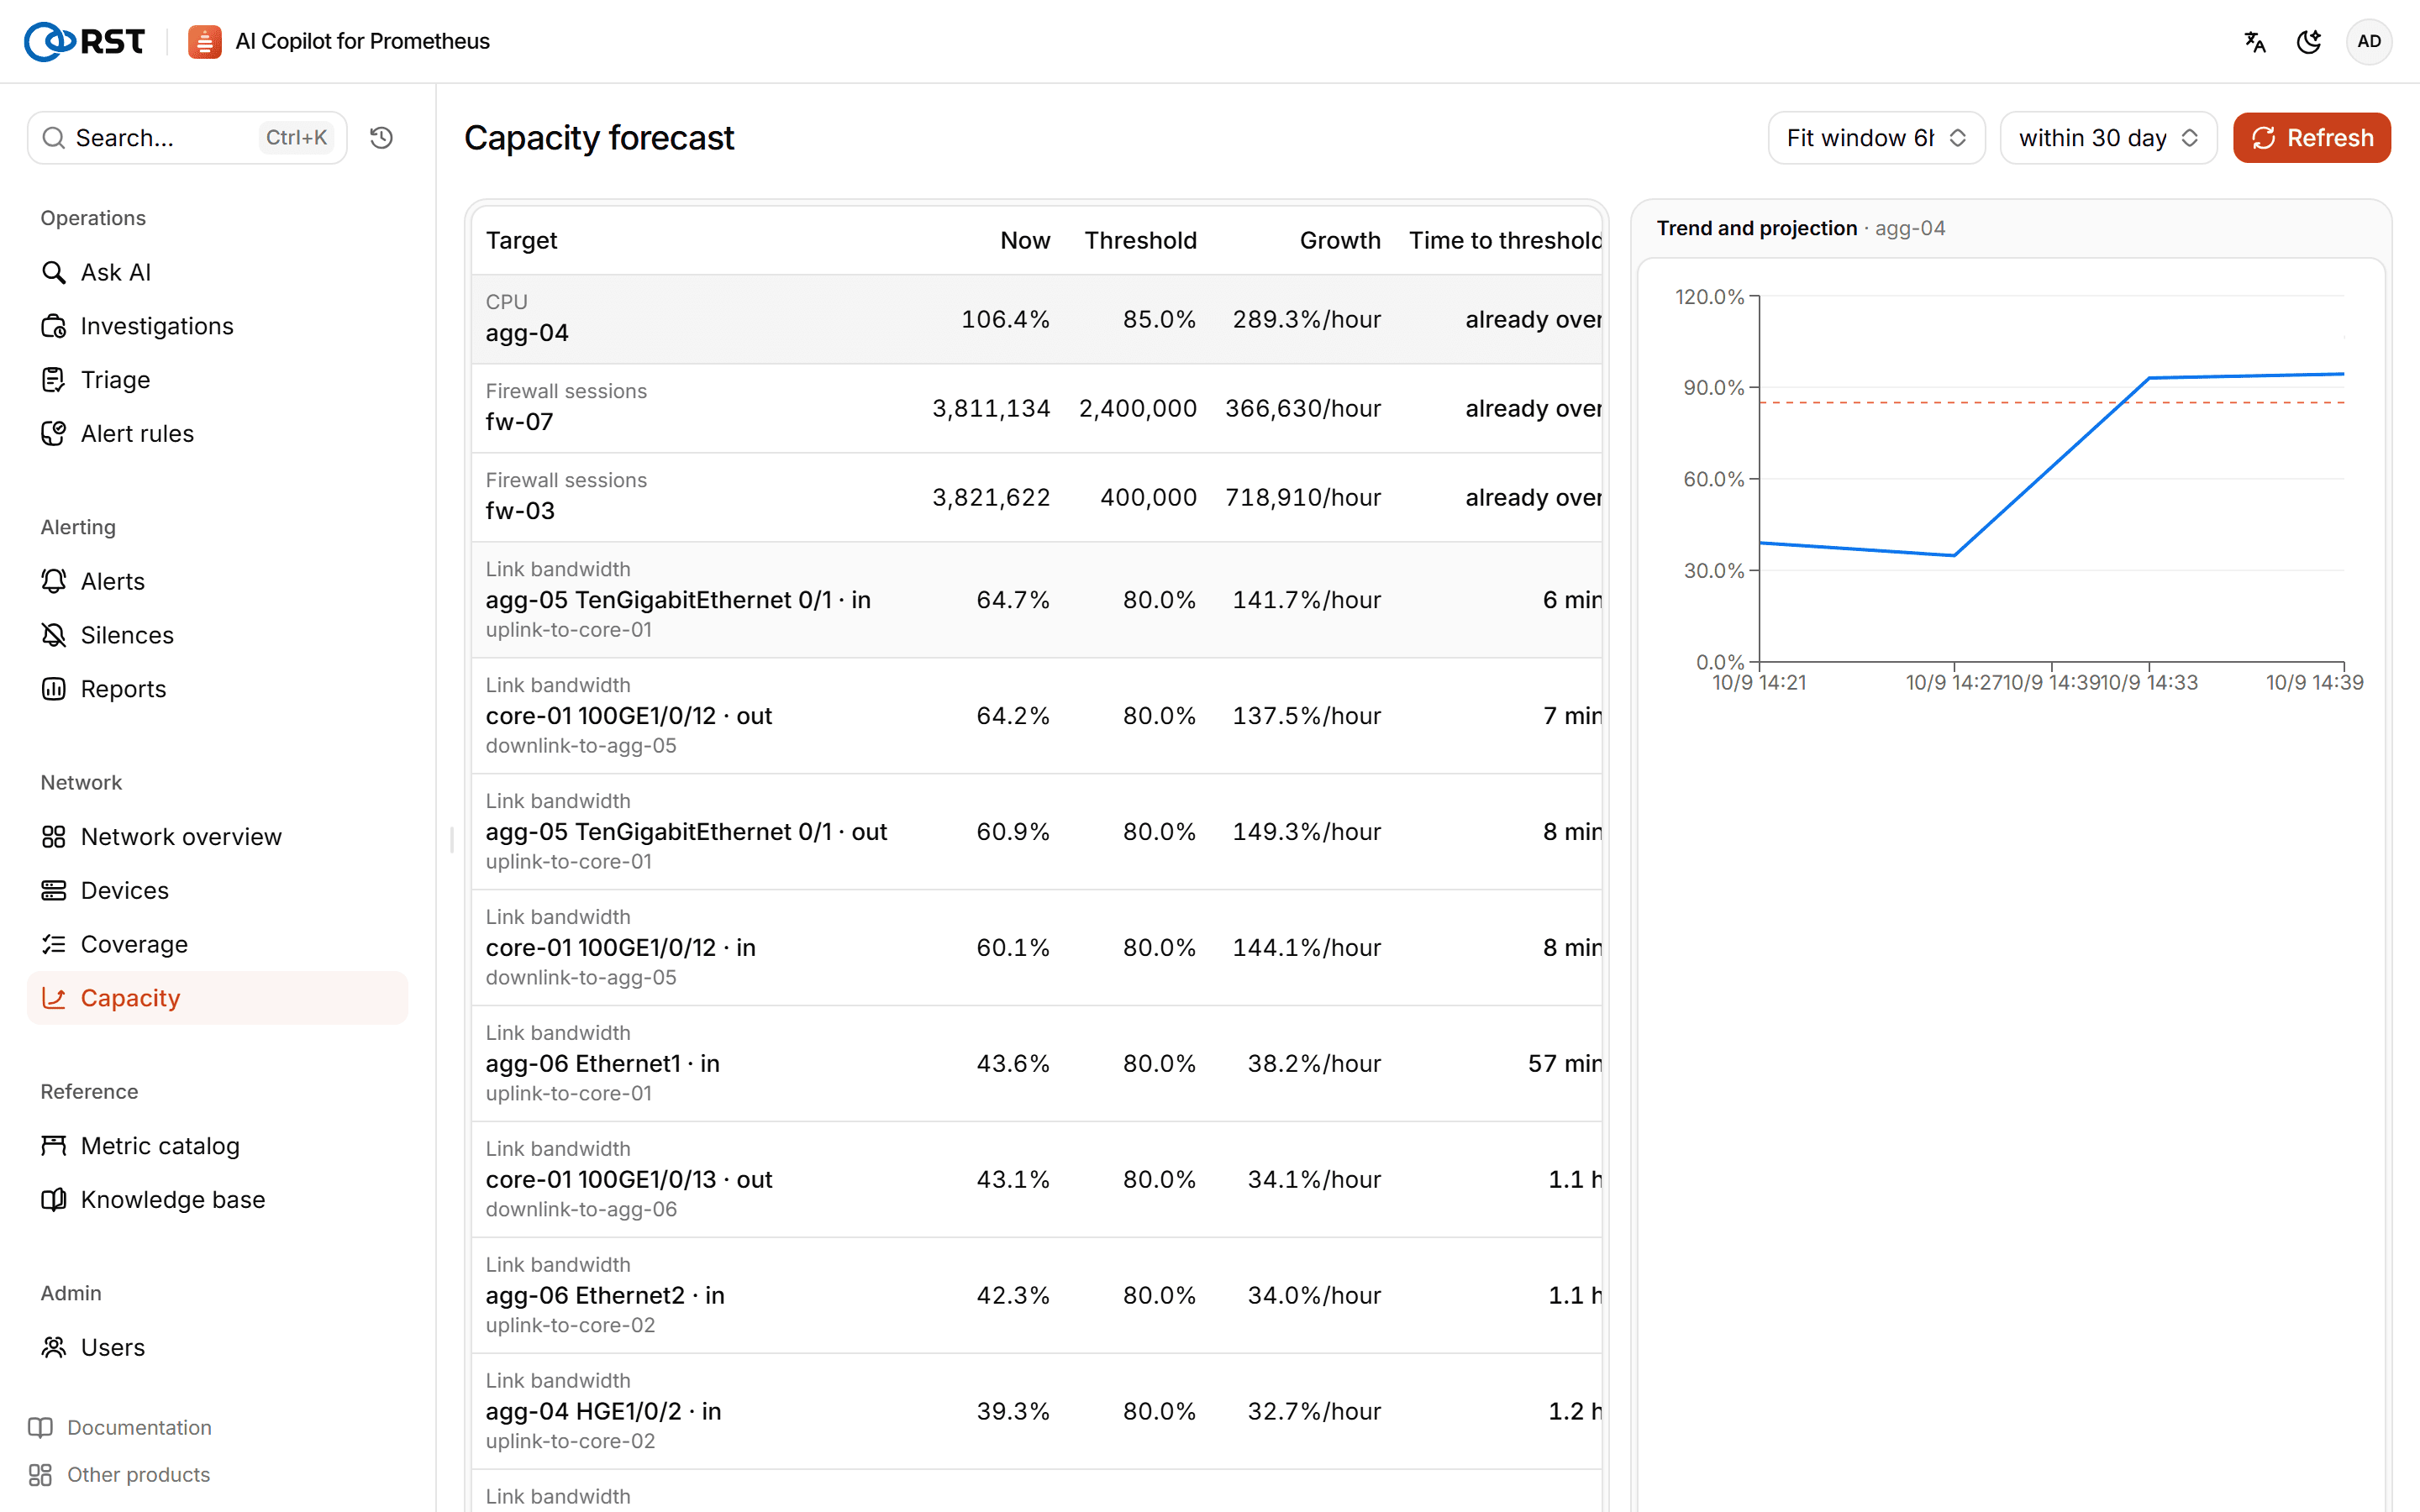The width and height of the screenshot is (2420, 1512).
Task: Select agg-04 HGE1/0/2 · in row
Action: (1037, 1412)
